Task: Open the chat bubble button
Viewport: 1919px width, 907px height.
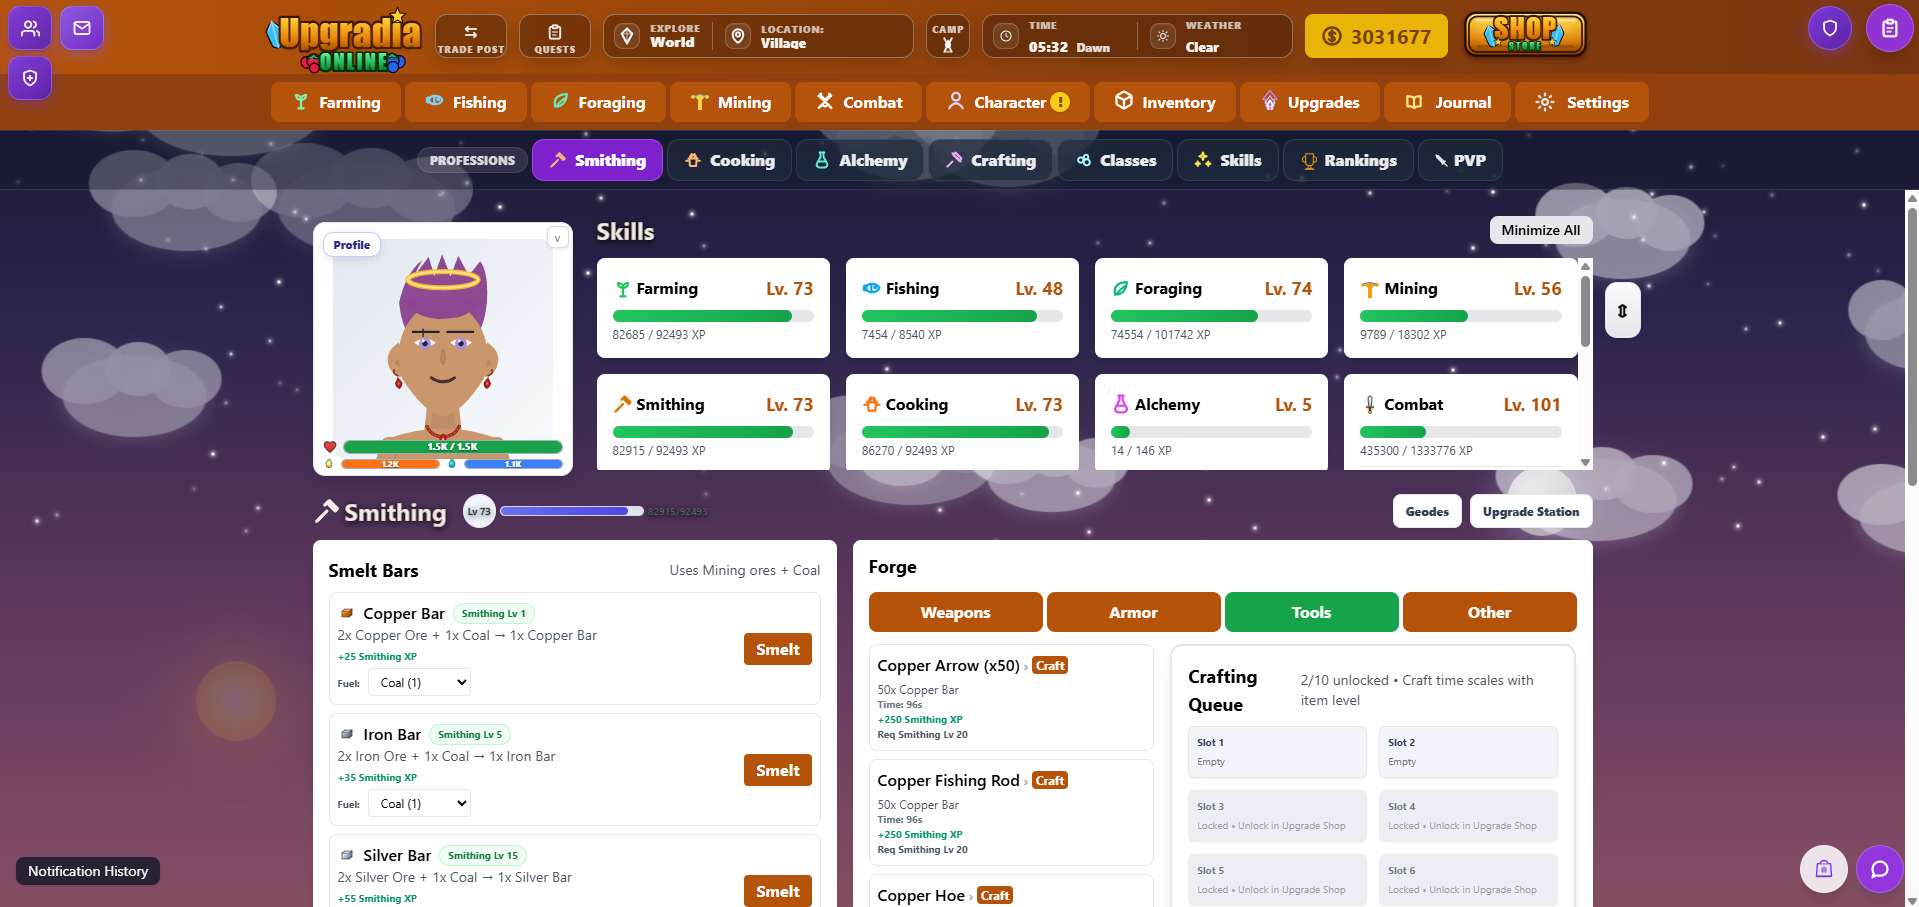Action: (1879, 869)
